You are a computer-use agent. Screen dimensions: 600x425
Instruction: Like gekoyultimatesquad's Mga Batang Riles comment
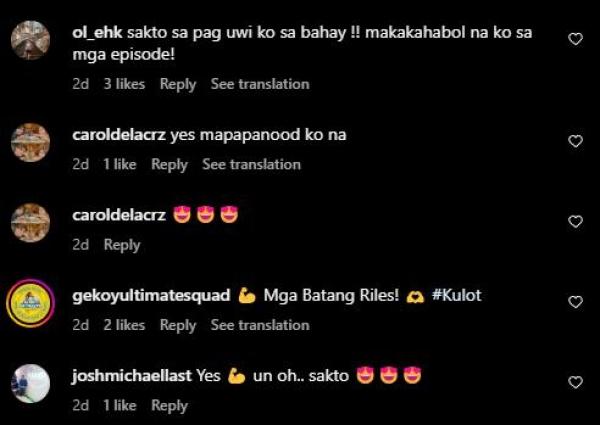575,302
